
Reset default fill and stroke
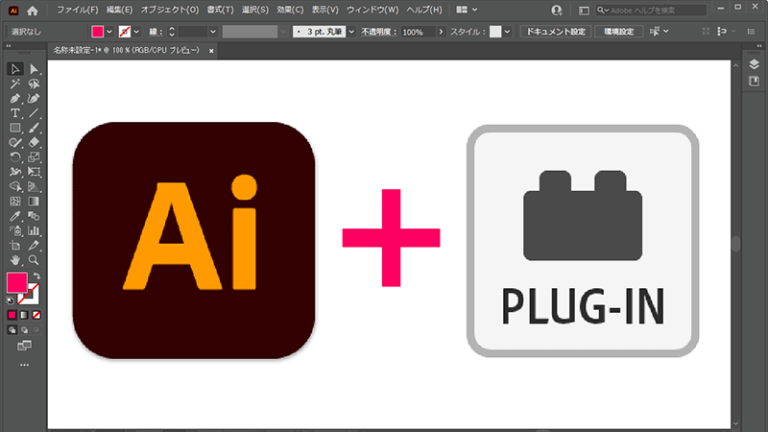click(x=11, y=298)
